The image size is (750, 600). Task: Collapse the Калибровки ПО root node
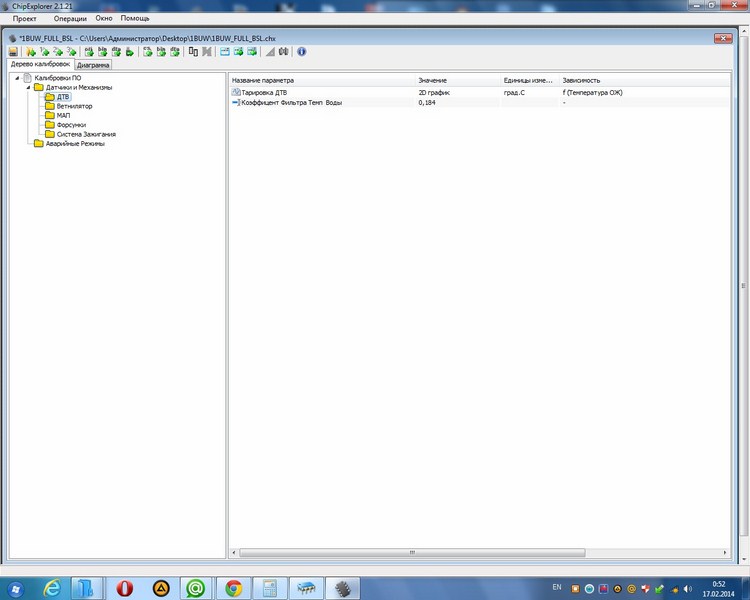pyautogui.click(x=17, y=78)
